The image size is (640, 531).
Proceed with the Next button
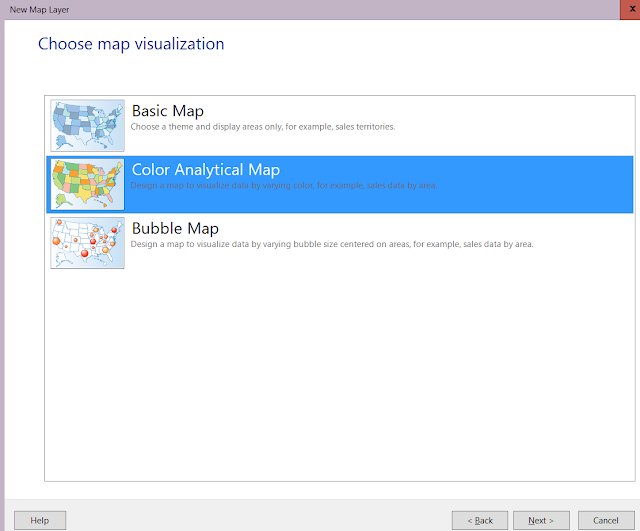541,520
